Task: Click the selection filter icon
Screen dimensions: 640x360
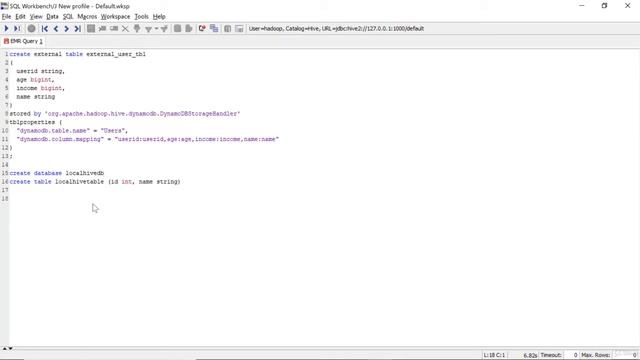Action: pyautogui.click(x=137, y=29)
